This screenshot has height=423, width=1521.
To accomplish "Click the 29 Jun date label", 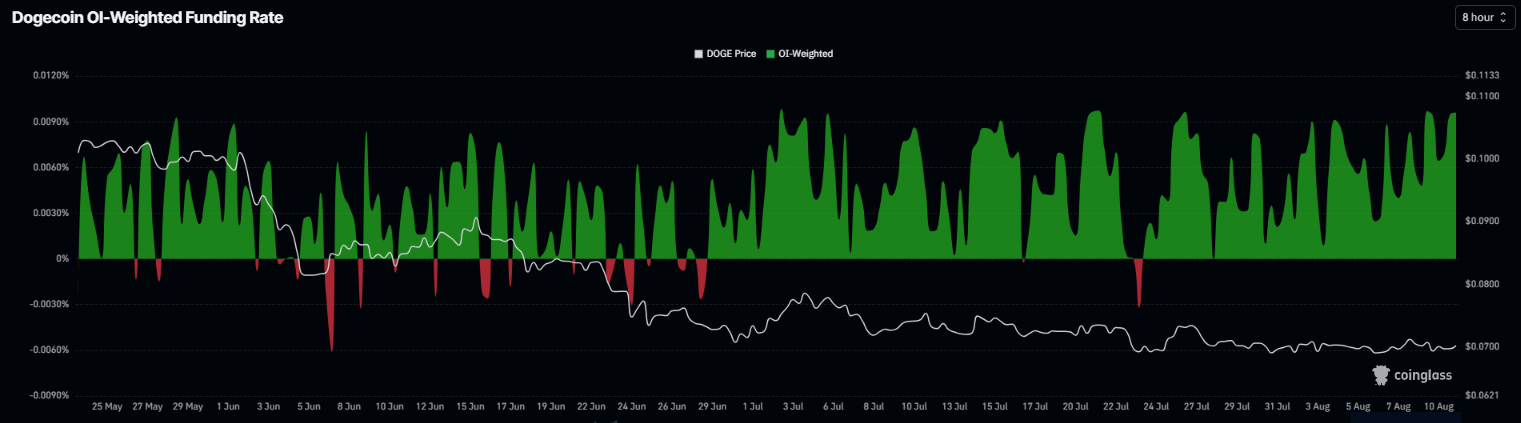I will [x=712, y=407].
